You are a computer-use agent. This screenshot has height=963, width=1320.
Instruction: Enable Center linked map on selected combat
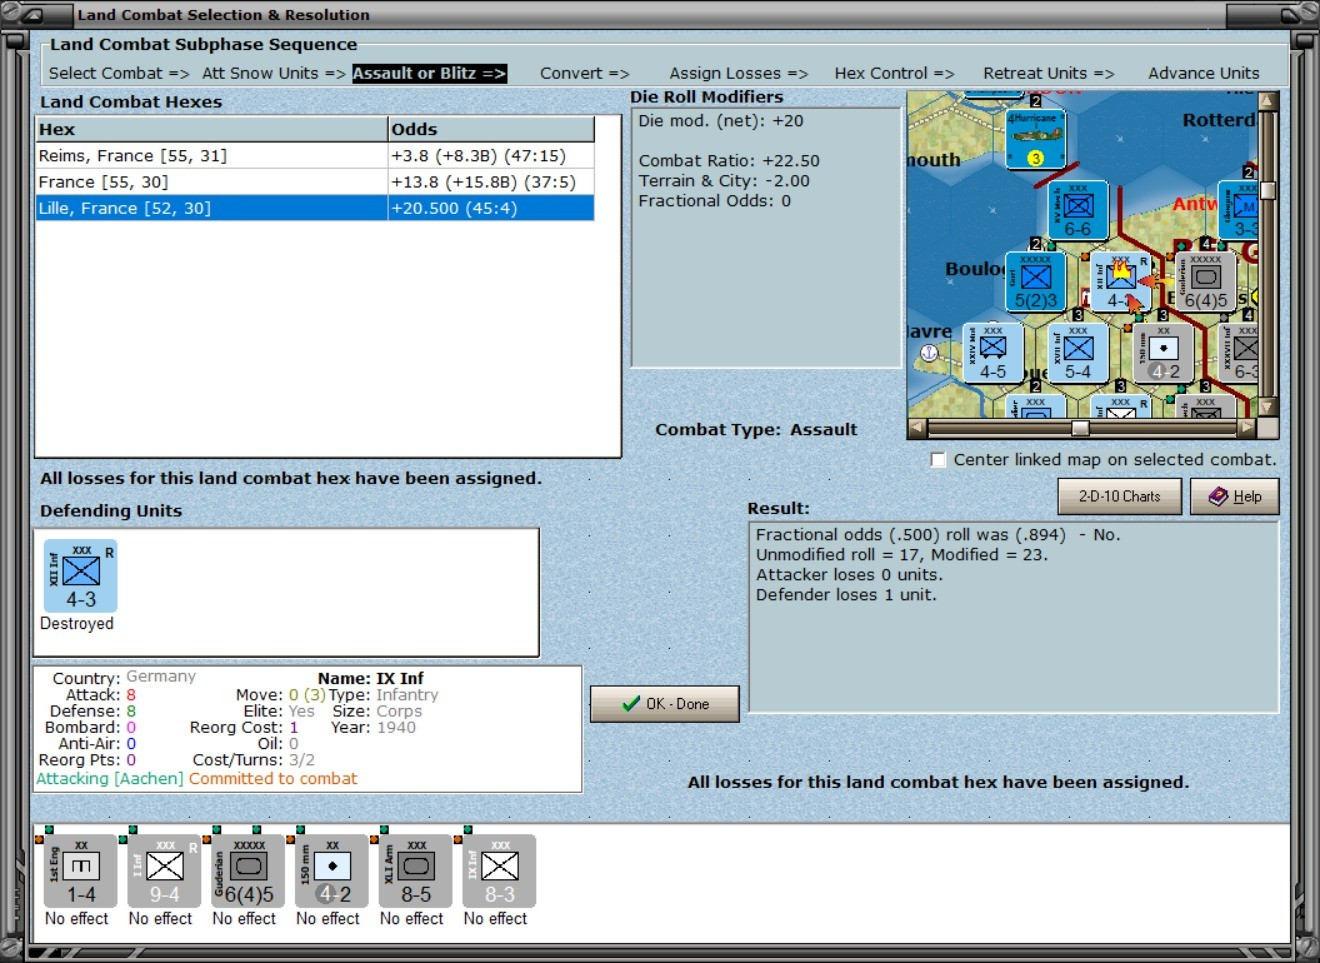tap(938, 460)
